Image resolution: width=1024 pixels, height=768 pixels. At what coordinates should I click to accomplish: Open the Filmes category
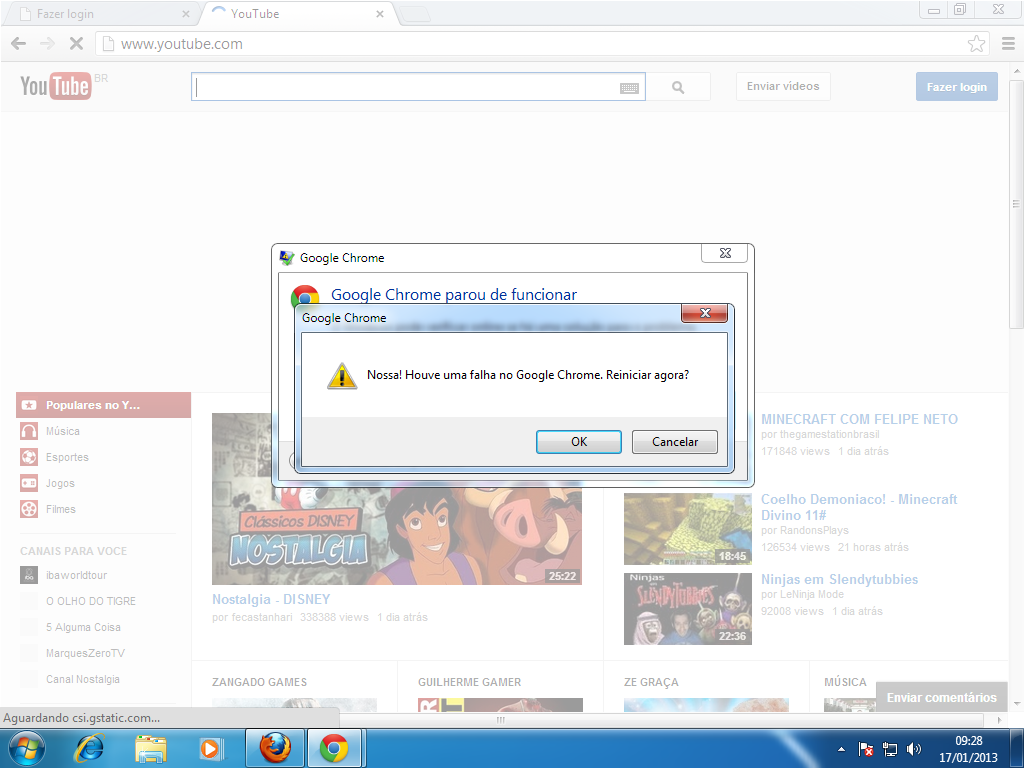(x=61, y=509)
